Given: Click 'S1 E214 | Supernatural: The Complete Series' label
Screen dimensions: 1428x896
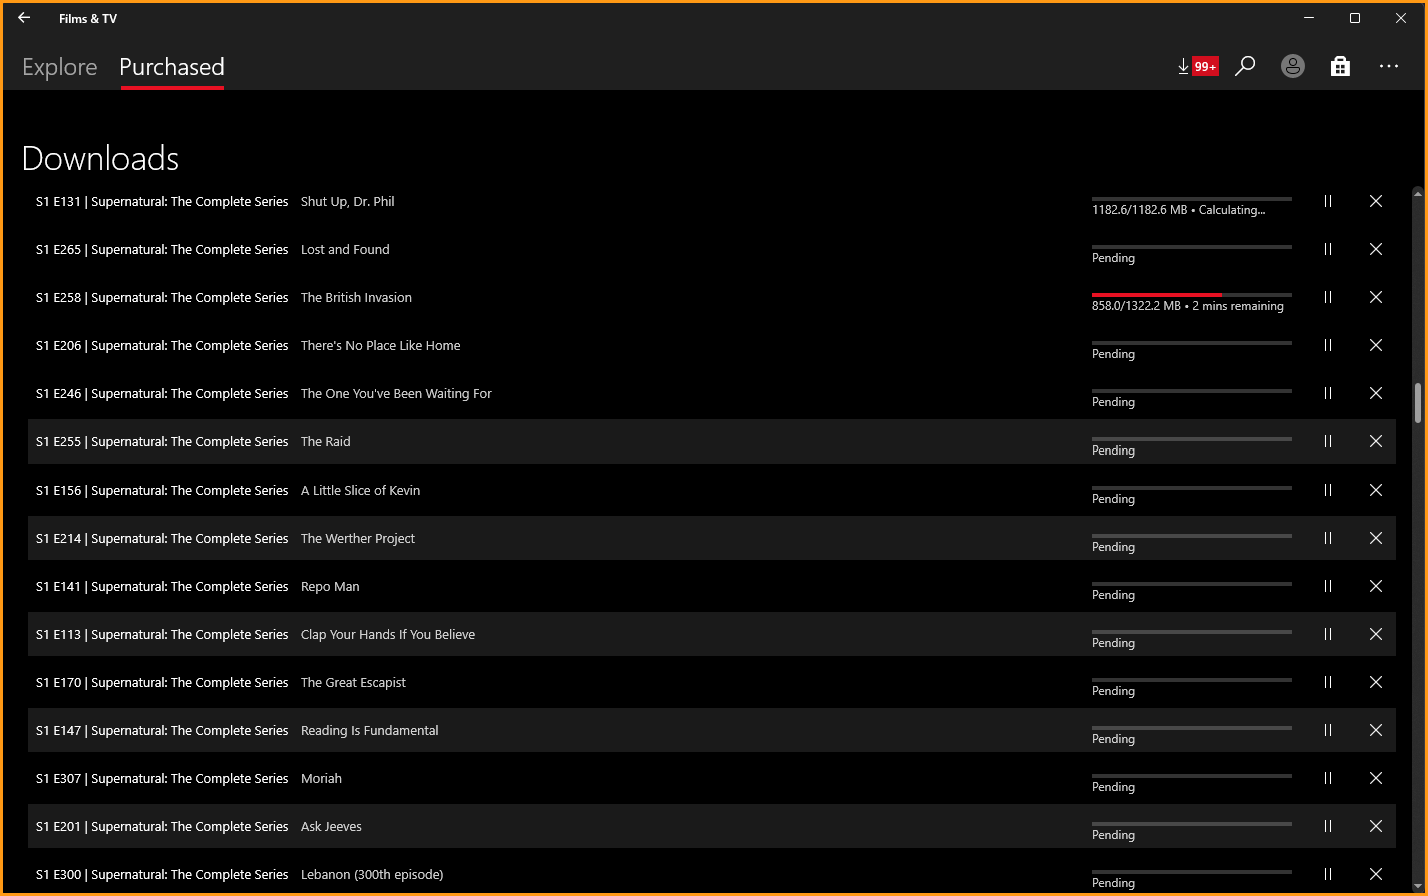Looking at the screenshot, I should (162, 538).
